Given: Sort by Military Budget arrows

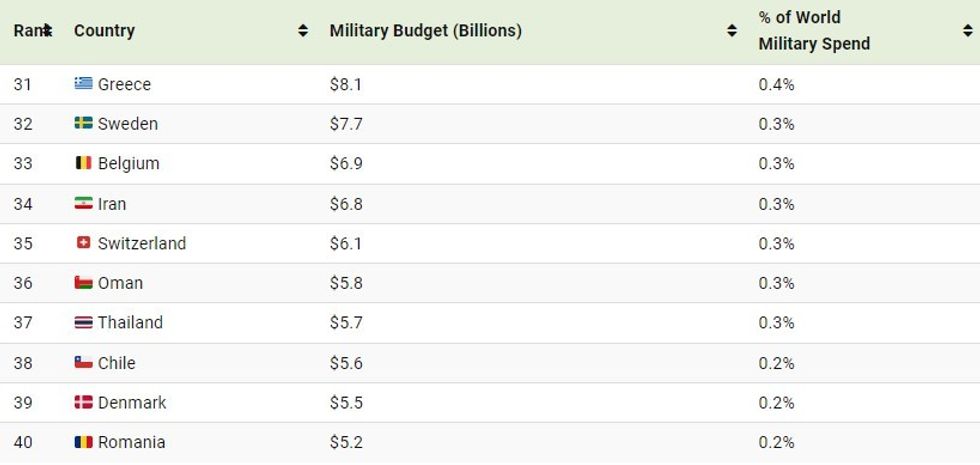Looking at the screenshot, I should (732, 31).
